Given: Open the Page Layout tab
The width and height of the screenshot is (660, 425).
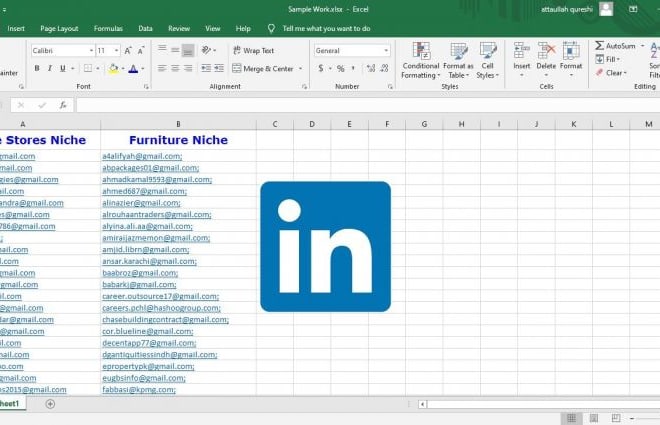Looking at the screenshot, I should (59, 29).
